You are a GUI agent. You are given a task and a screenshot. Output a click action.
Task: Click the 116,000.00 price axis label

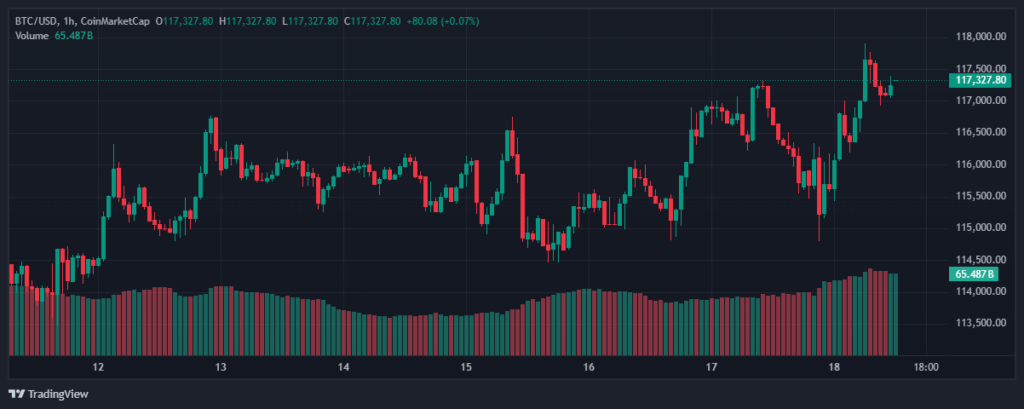(980, 165)
